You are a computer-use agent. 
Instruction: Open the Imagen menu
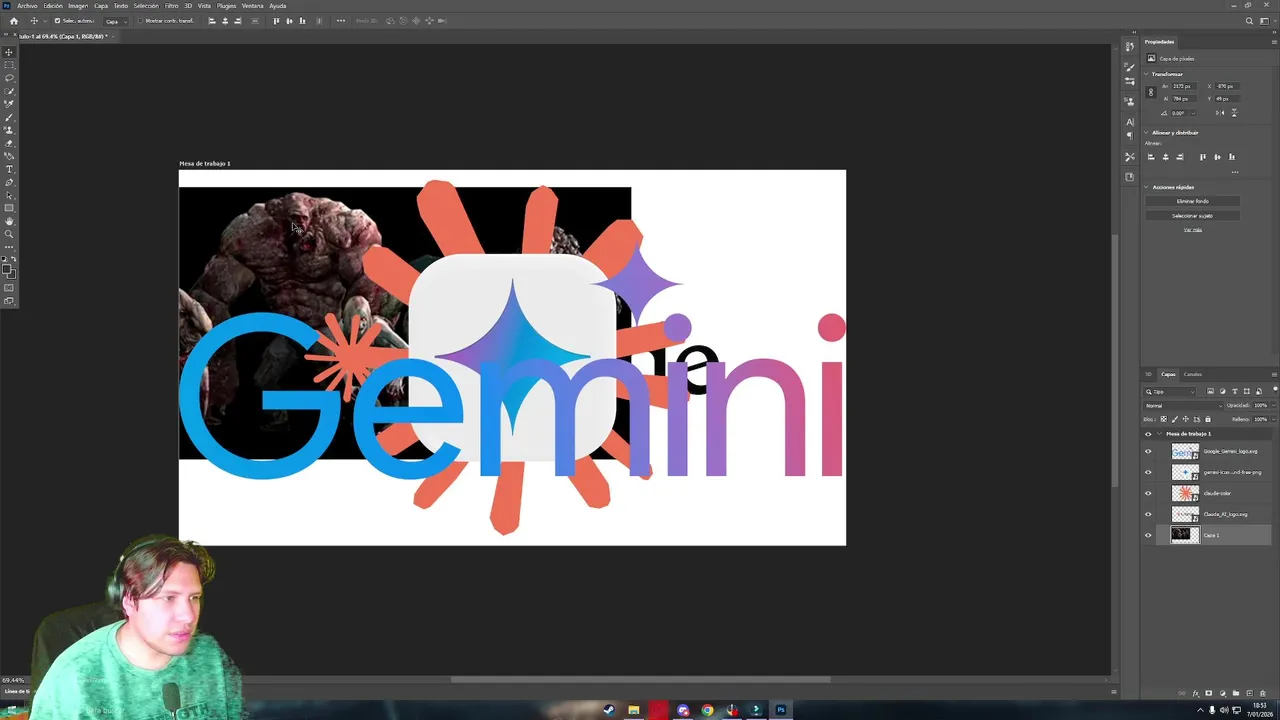(x=78, y=6)
